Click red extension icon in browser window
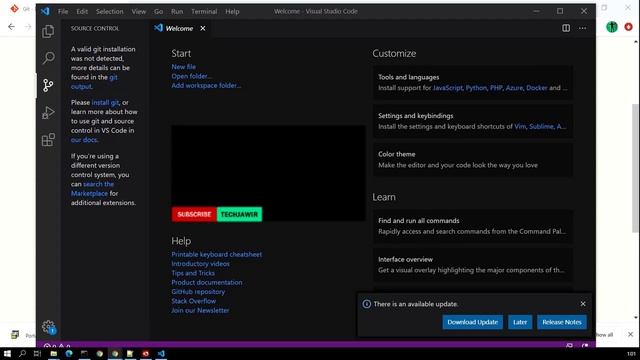 pyautogui.click(x=629, y=27)
